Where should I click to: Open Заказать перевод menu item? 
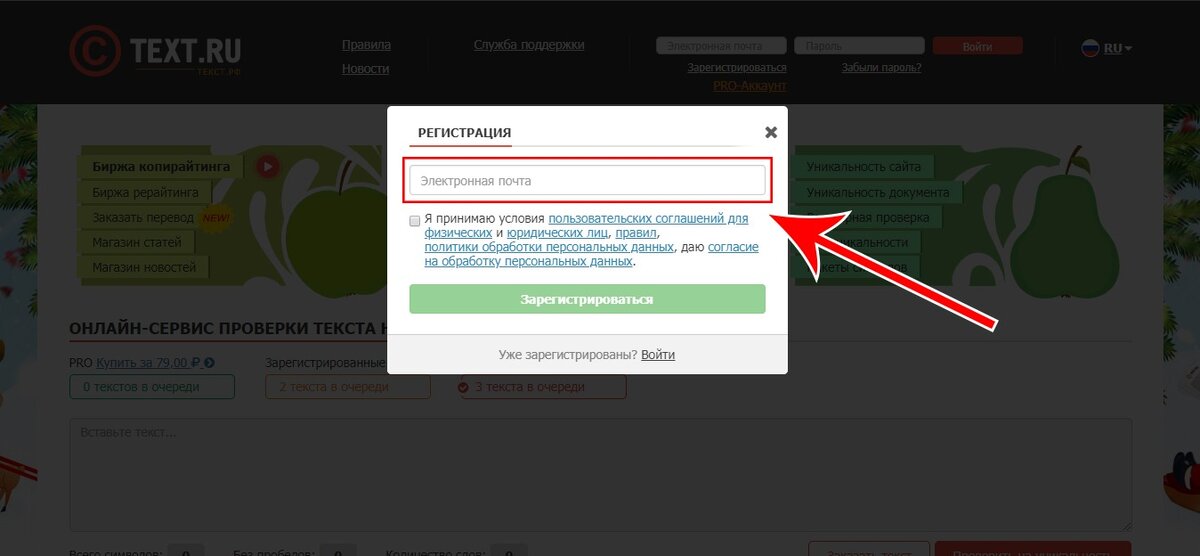(x=143, y=217)
